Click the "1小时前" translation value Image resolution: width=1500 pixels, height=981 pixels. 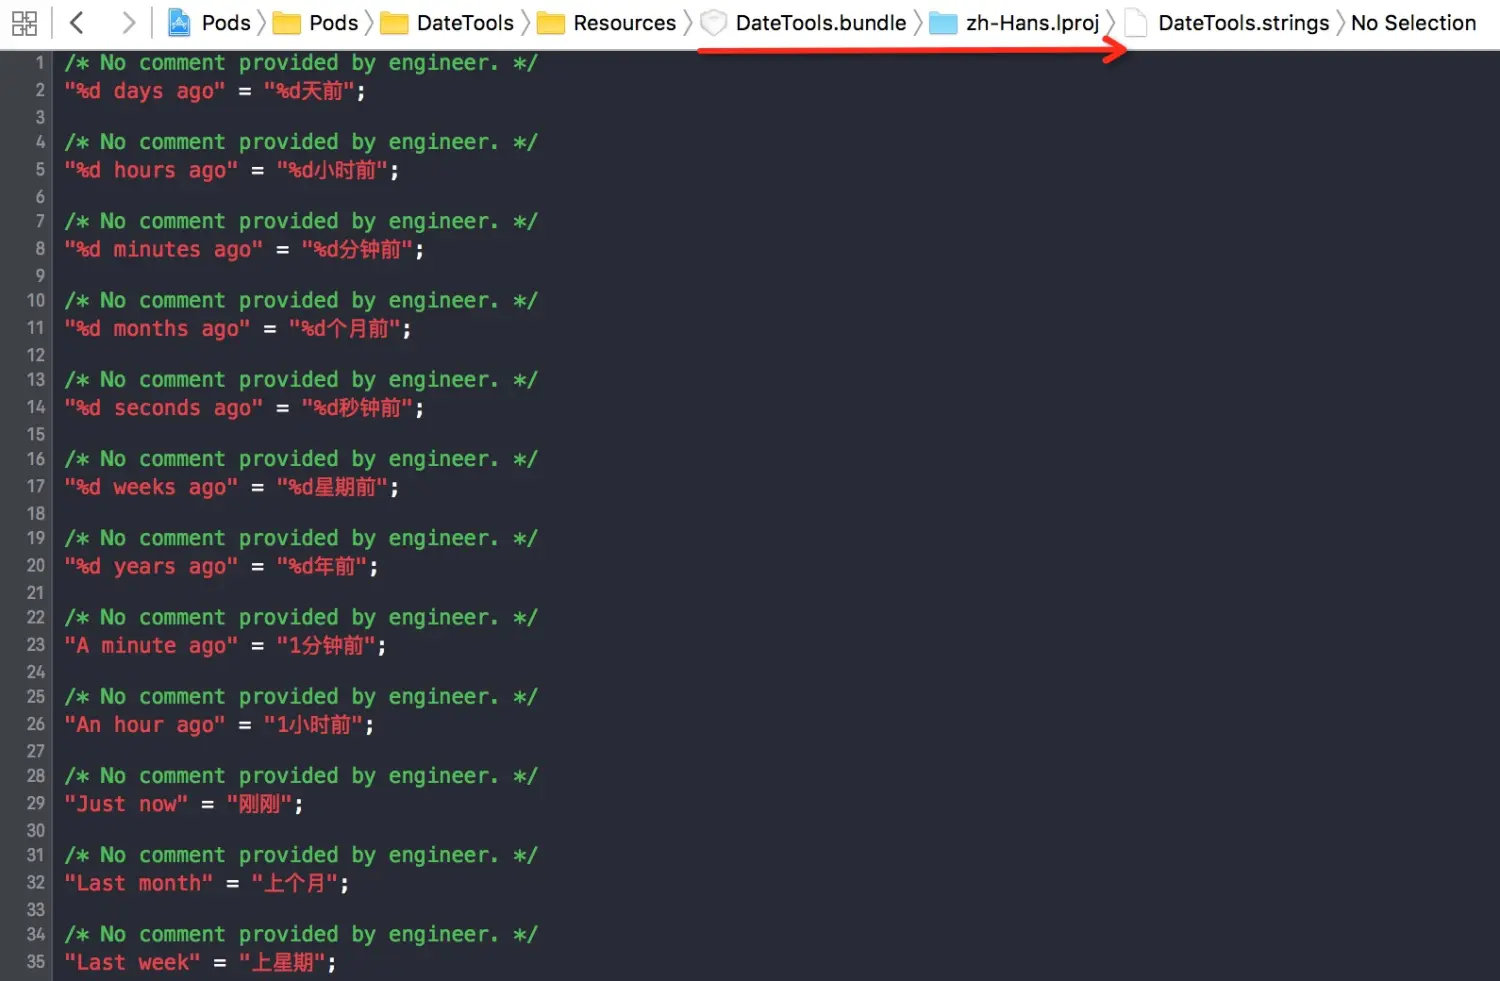coord(314,724)
